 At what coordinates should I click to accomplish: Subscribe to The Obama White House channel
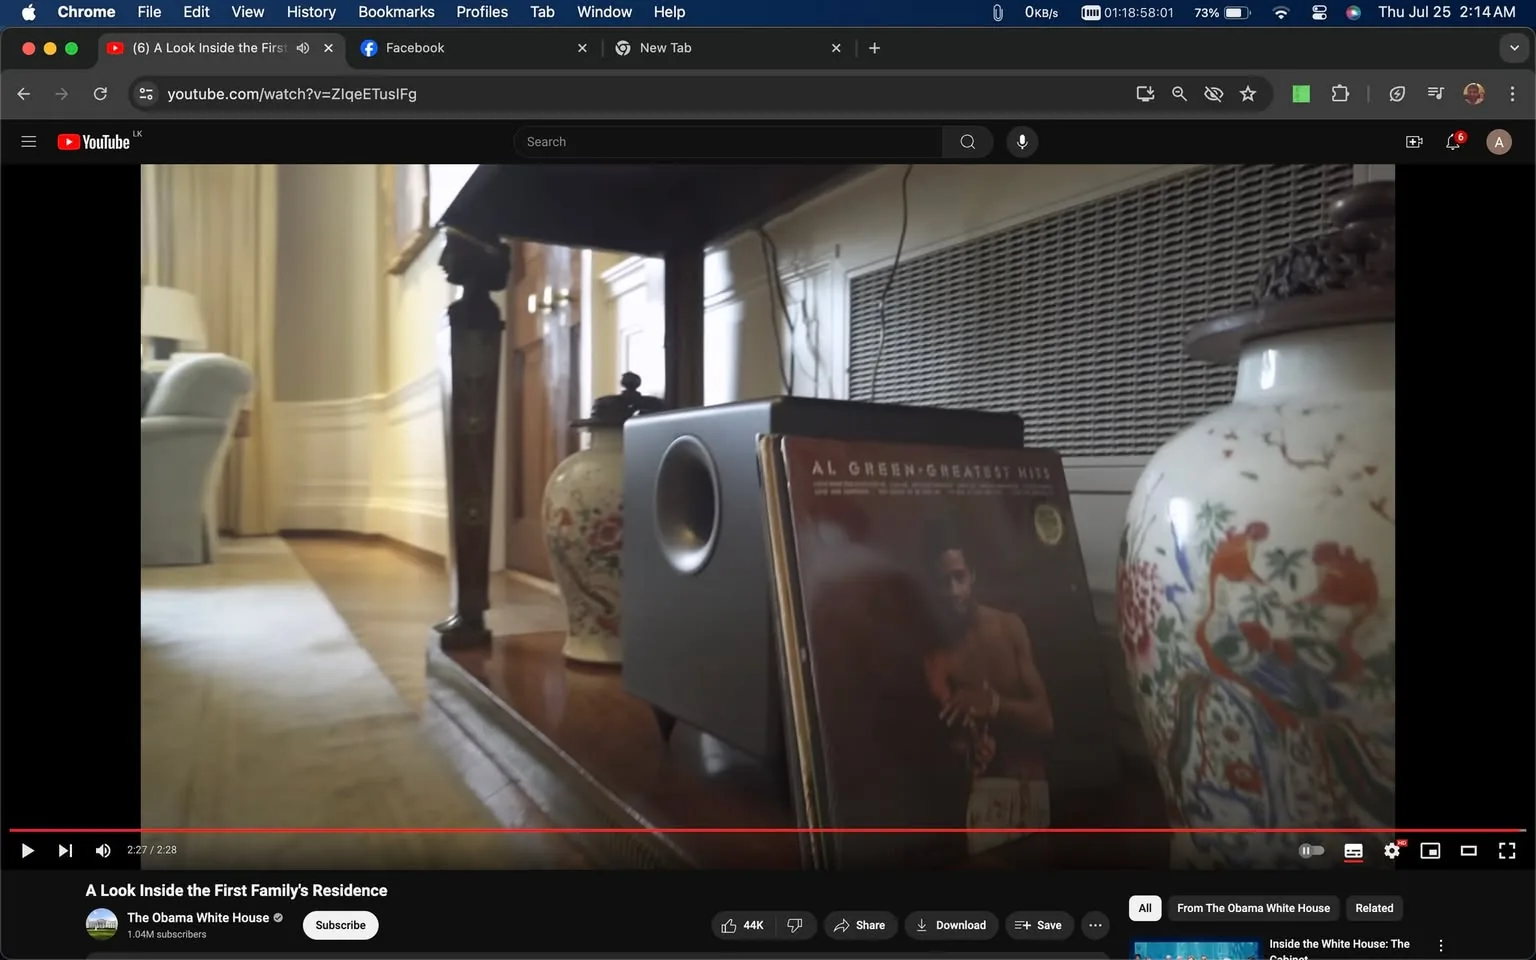point(340,925)
